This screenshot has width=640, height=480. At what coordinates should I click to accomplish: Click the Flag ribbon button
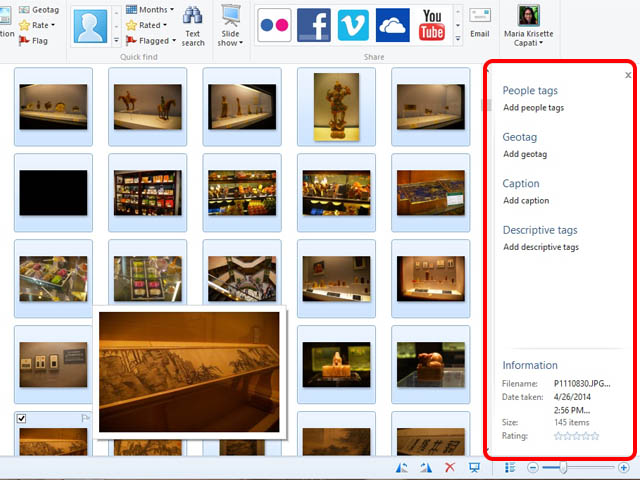pyautogui.click(x=33, y=41)
